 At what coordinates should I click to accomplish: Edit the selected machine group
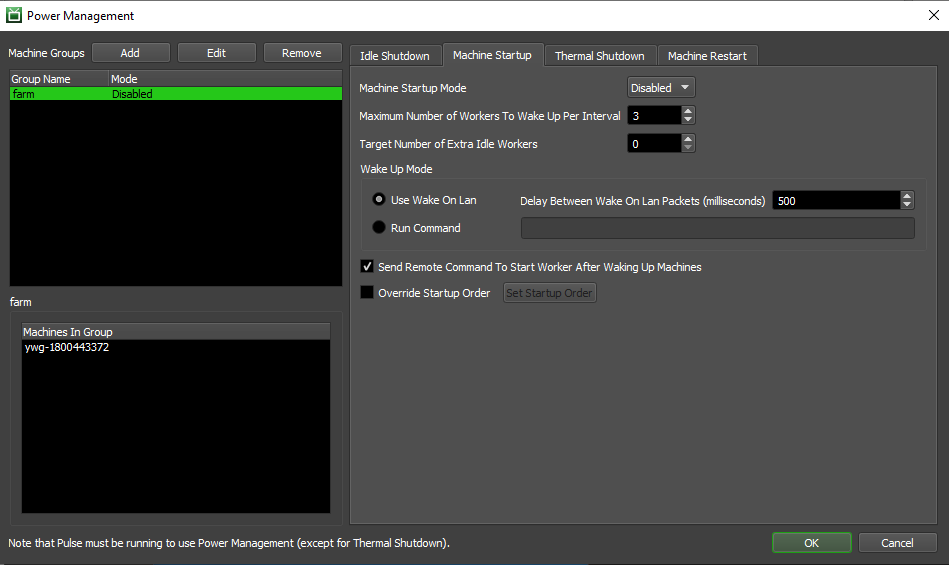click(x=216, y=53)
